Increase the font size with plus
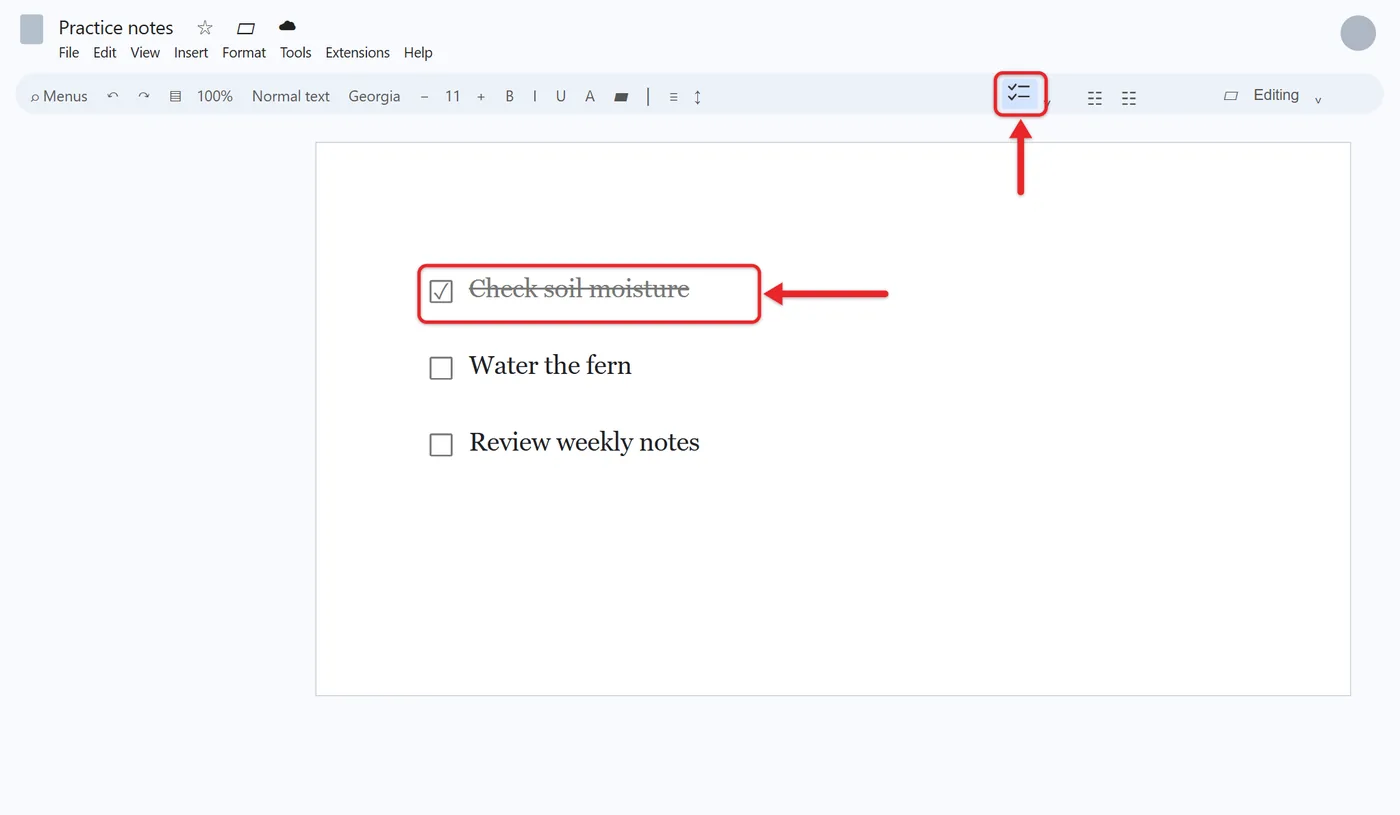Viewport: 1400px width, 815px height. coord(481,96)
